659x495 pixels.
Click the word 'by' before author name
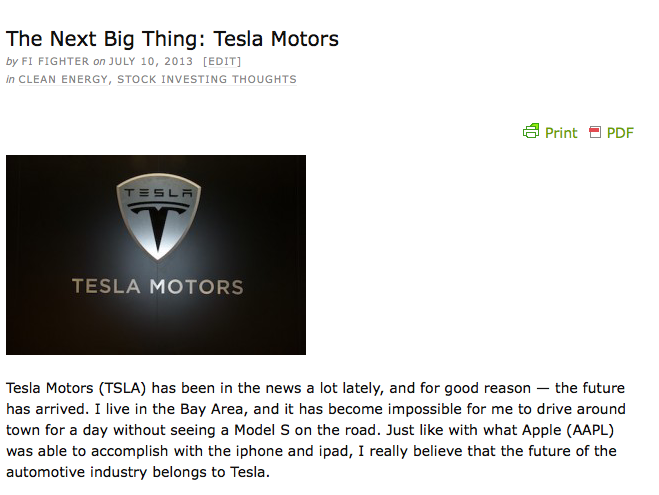[x=12, y=62]
